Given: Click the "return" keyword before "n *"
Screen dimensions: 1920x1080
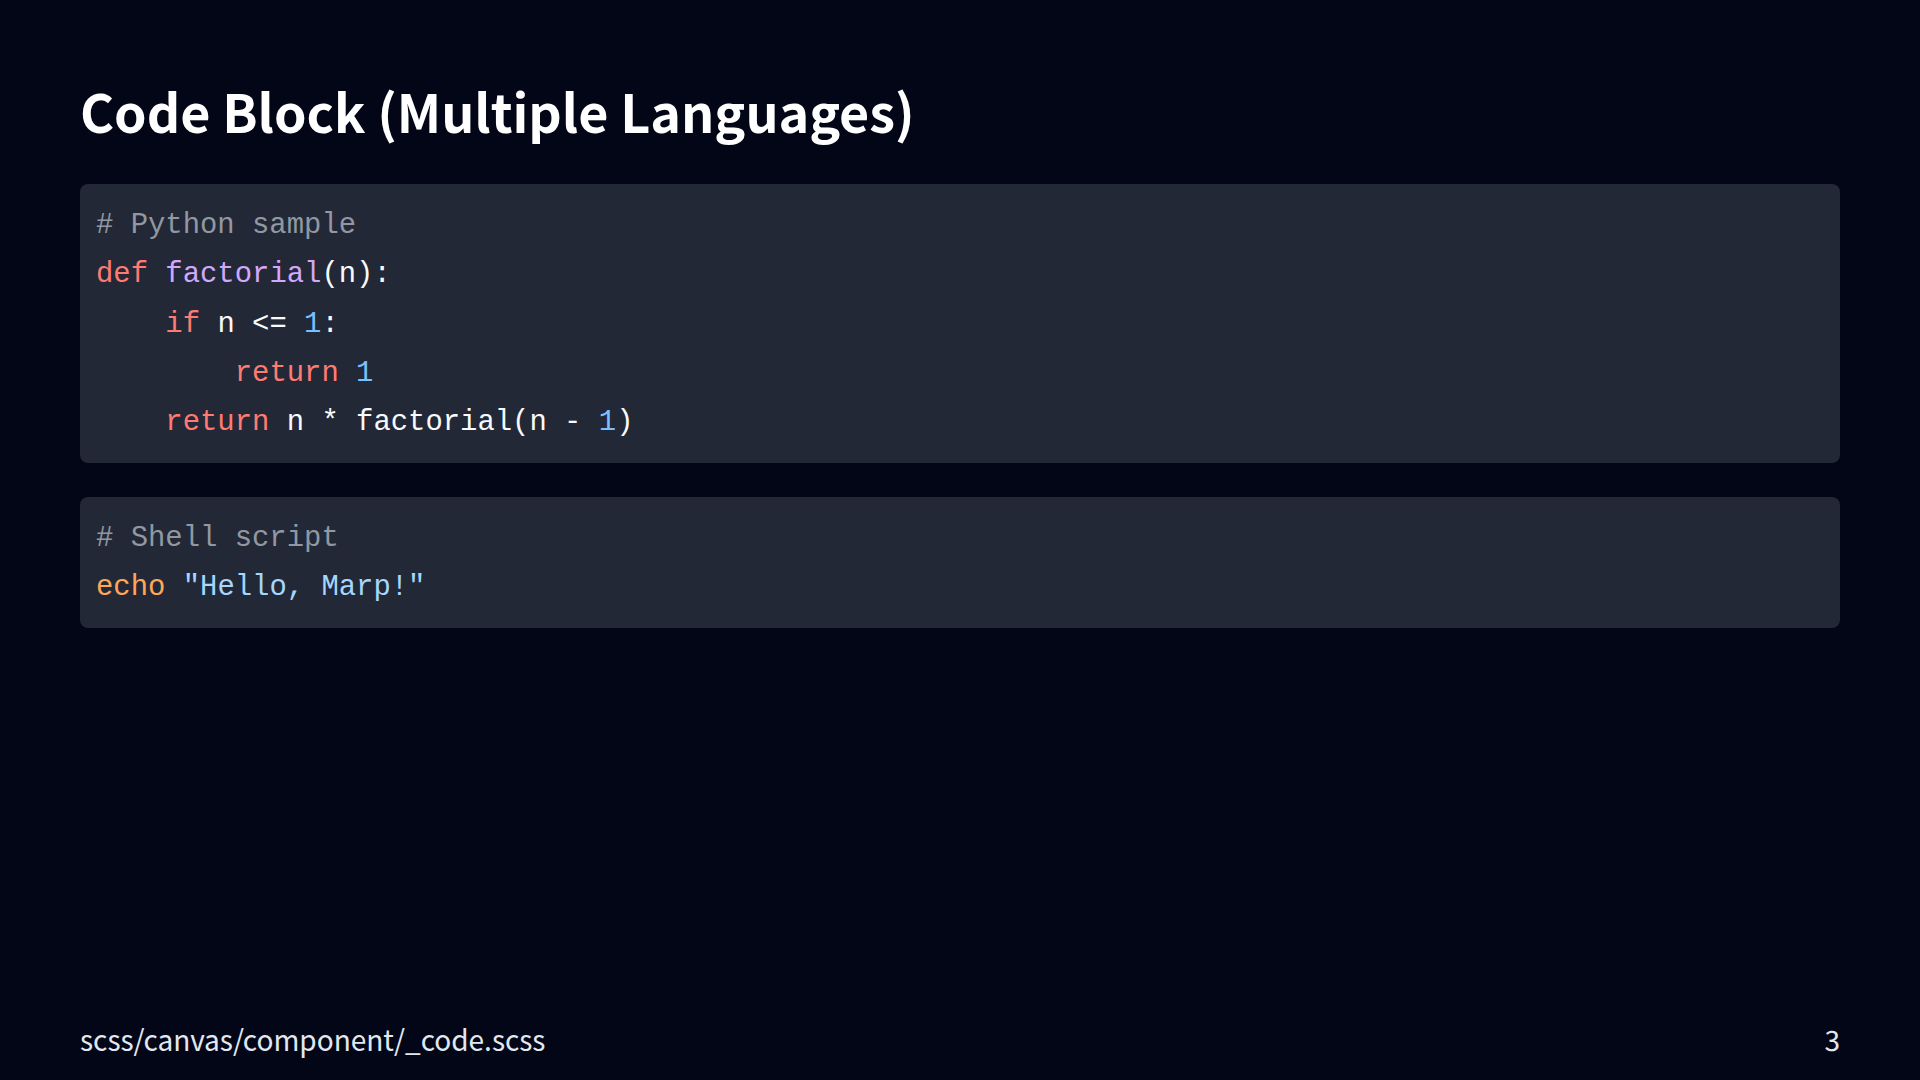Looking at the screenshot, I should pyautogui.click(x=217, y=421).
